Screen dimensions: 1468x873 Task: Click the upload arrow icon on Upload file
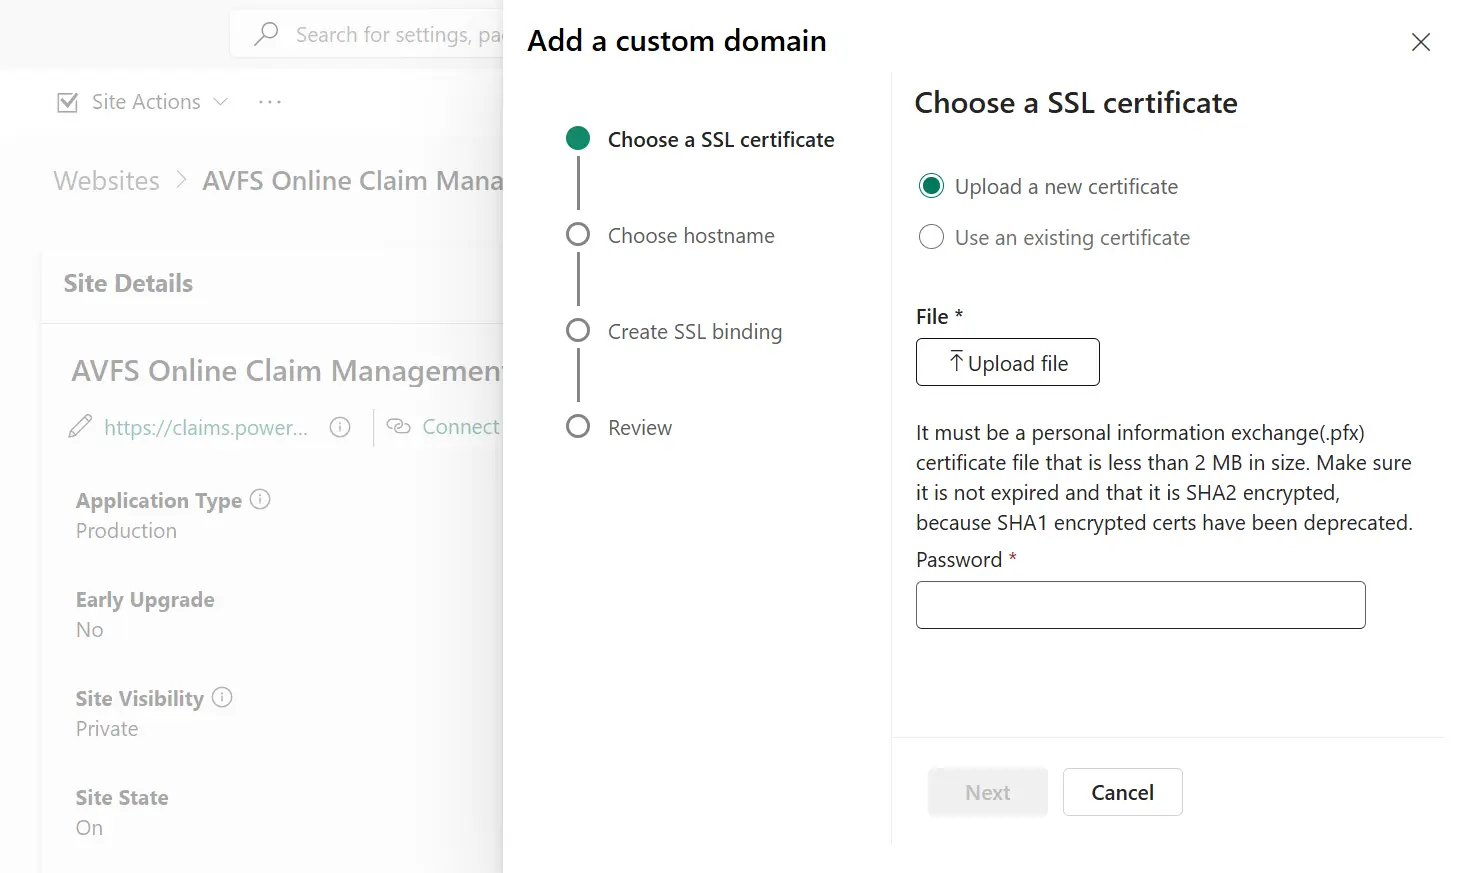pyautogui.click(x=956, y=361)
